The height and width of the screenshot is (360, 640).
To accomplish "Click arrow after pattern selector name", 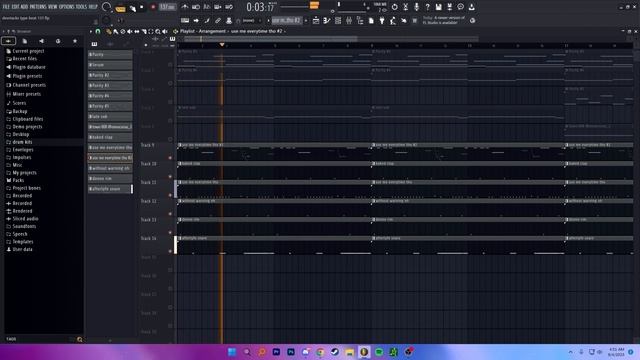I will click(306, 20).
